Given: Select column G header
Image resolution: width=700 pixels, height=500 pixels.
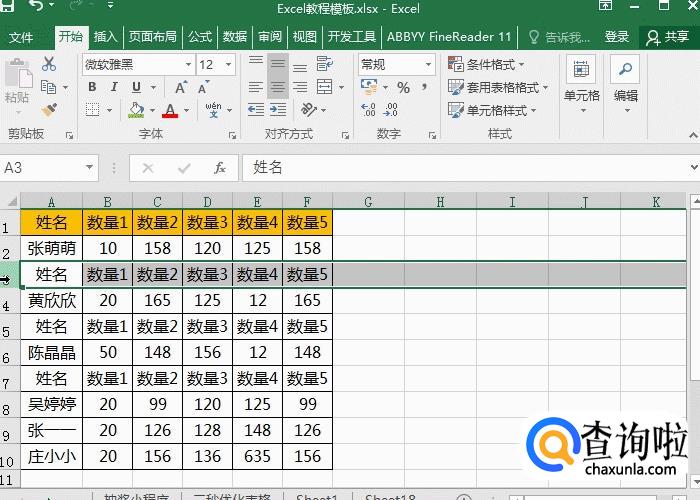Looking at the screenshot, I should click(x=368, y=202).
